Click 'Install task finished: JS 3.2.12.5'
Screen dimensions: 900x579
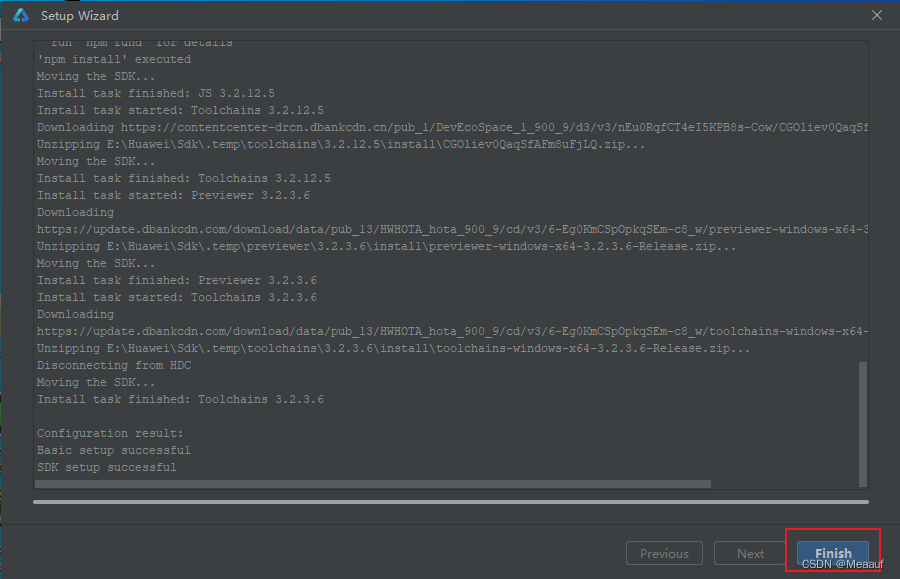pos(156,93)
